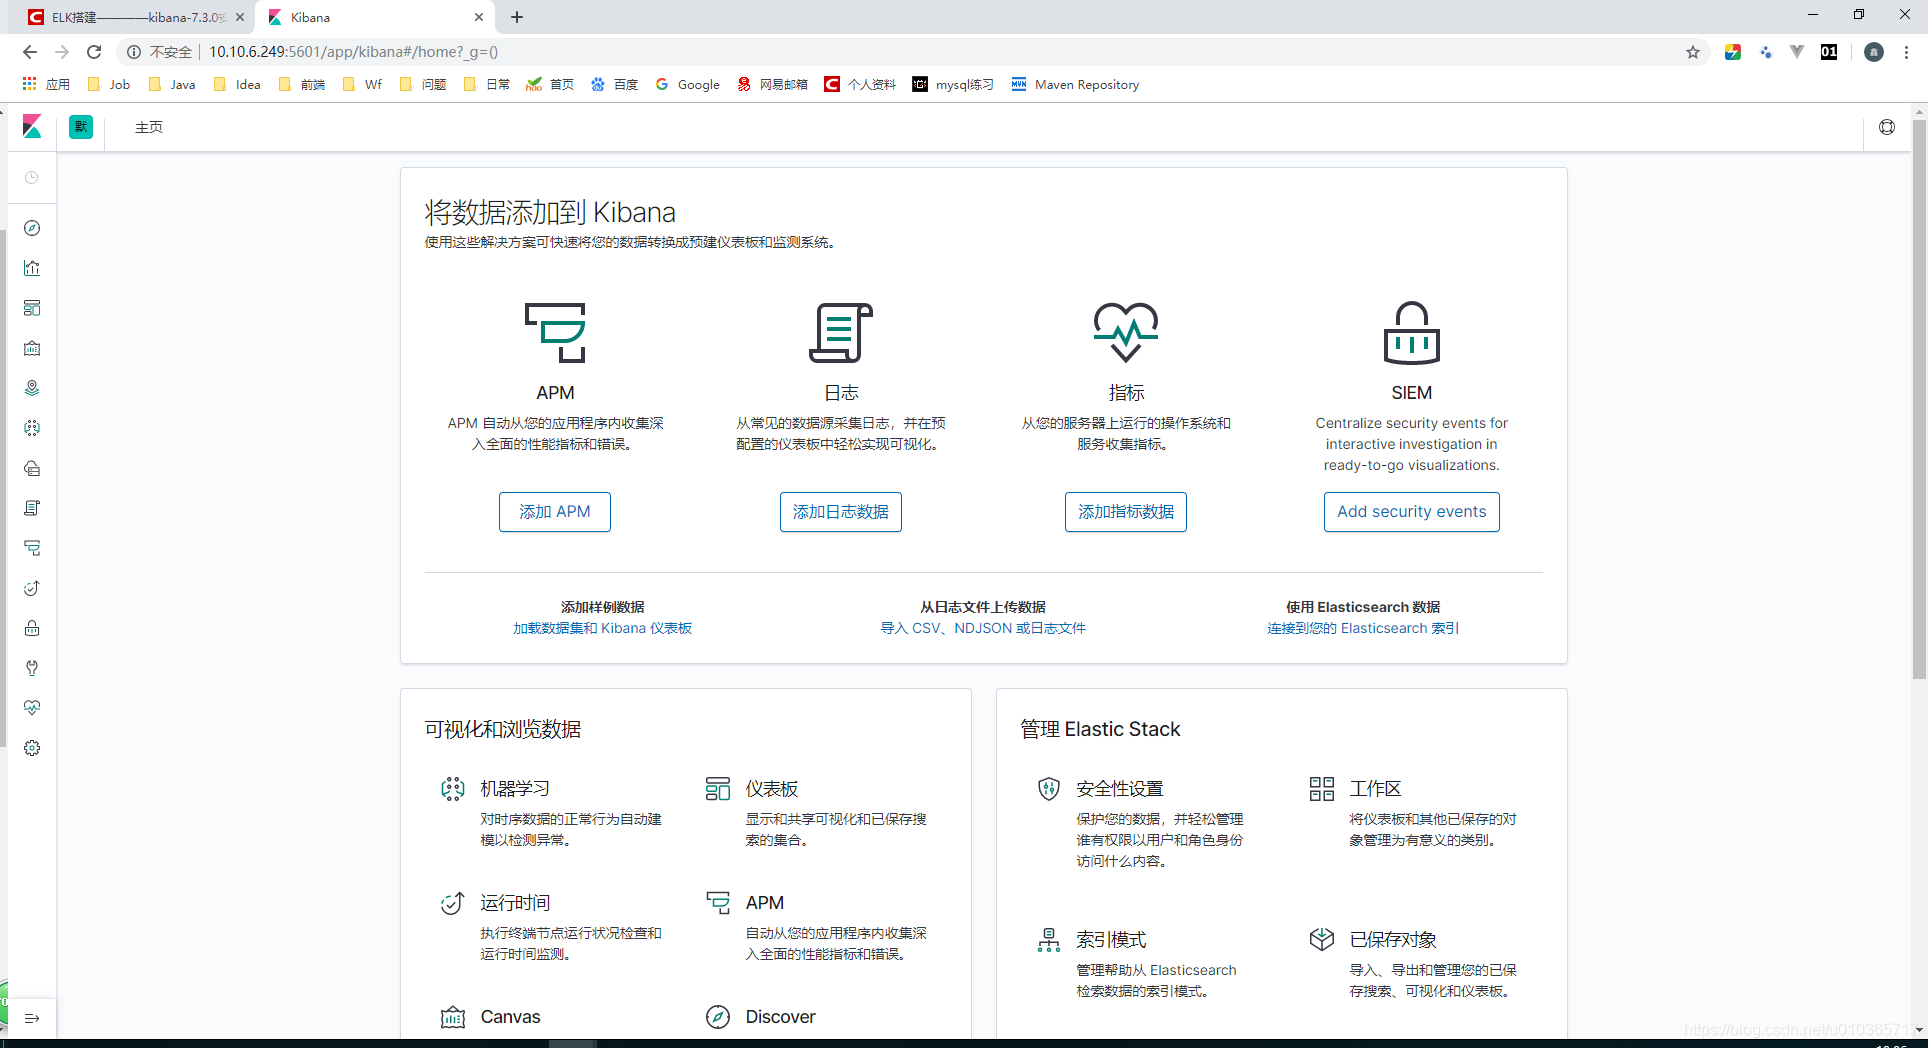Open Dashboard icon in sidebar
The image size is (1928, 1048).
pos(32,308)
